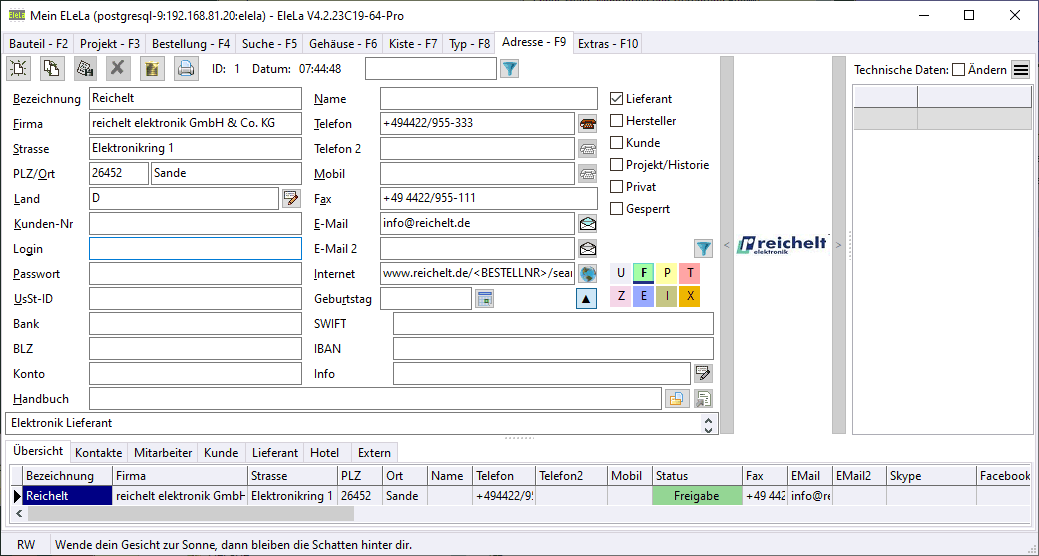
Task: Open the Technische Daten hamburger menu
Action: 1020,70
